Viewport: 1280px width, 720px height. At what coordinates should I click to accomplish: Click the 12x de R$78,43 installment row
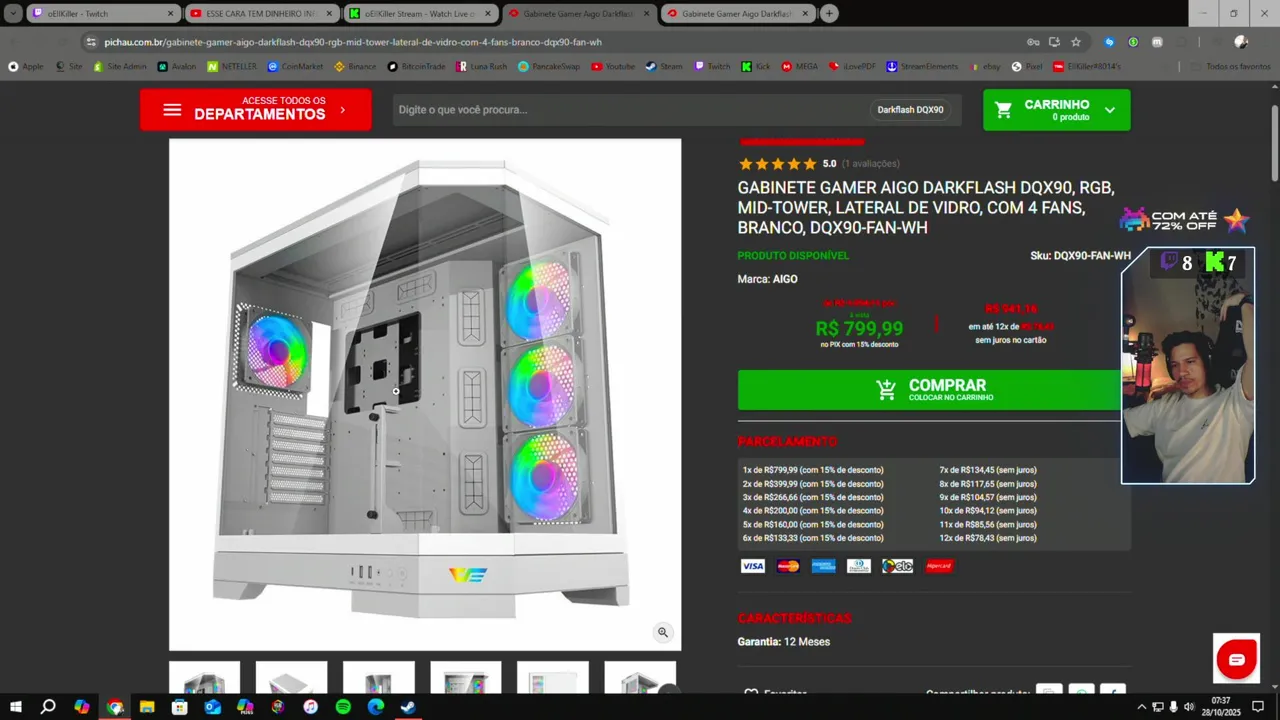[988, 538]
